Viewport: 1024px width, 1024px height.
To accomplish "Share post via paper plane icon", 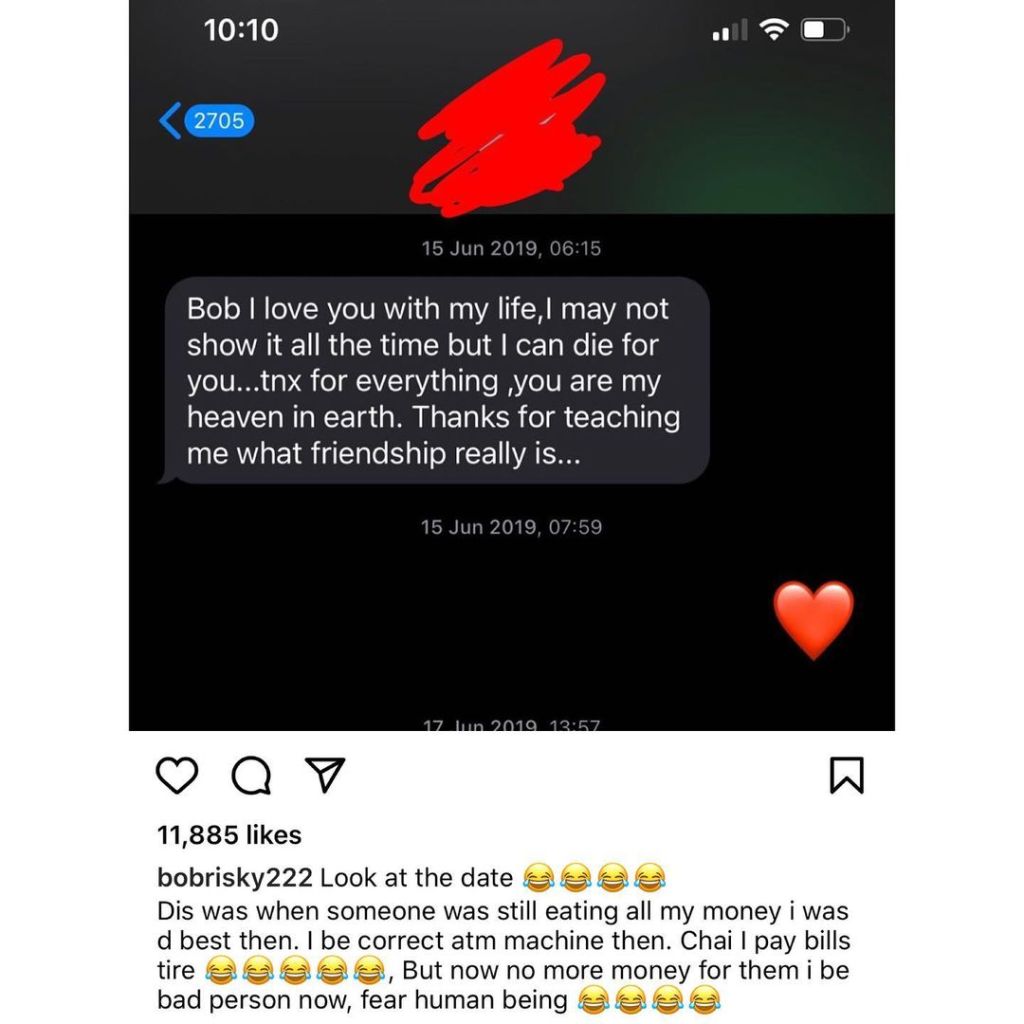I will coord(325,775).
